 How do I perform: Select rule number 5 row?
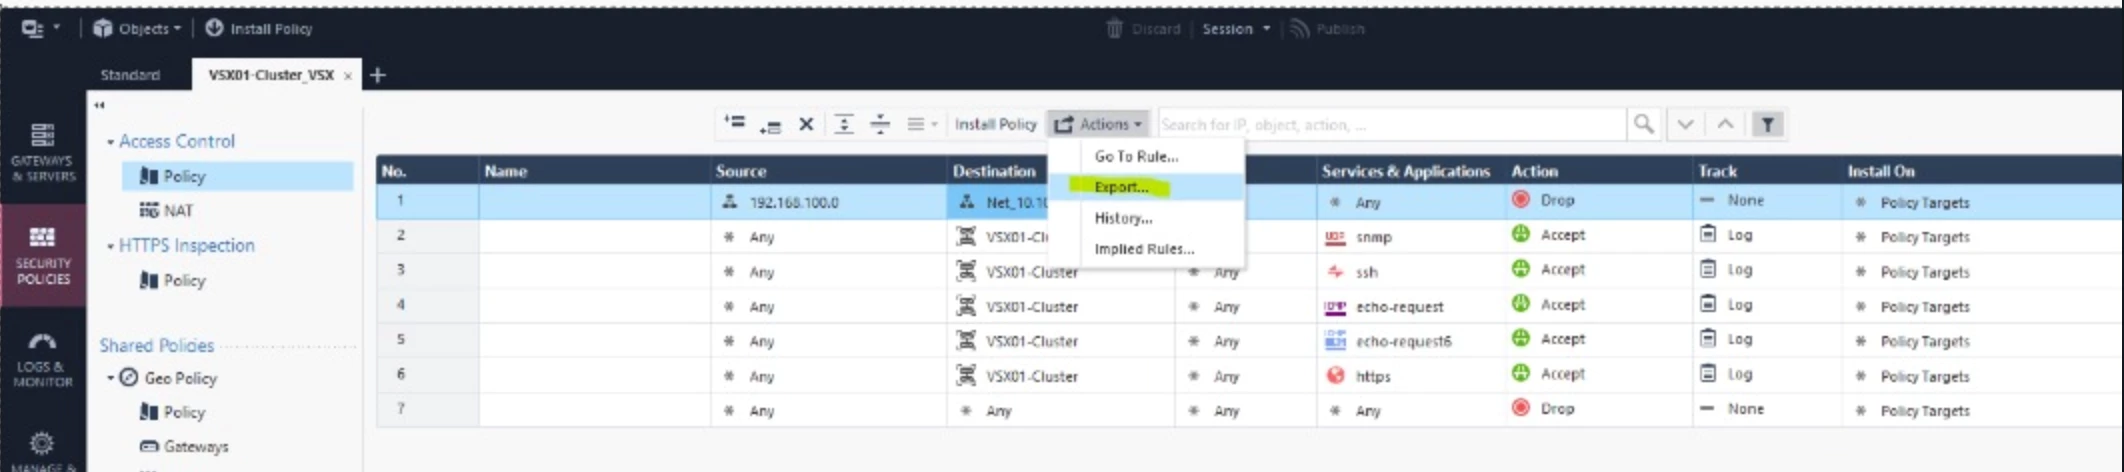coord(401,340)
